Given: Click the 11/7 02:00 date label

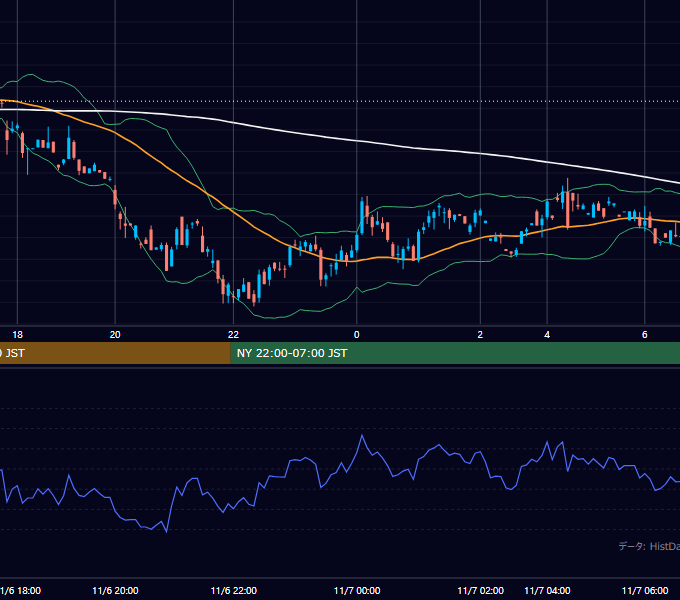Looking at the screenshot, I should pos(481,590).
